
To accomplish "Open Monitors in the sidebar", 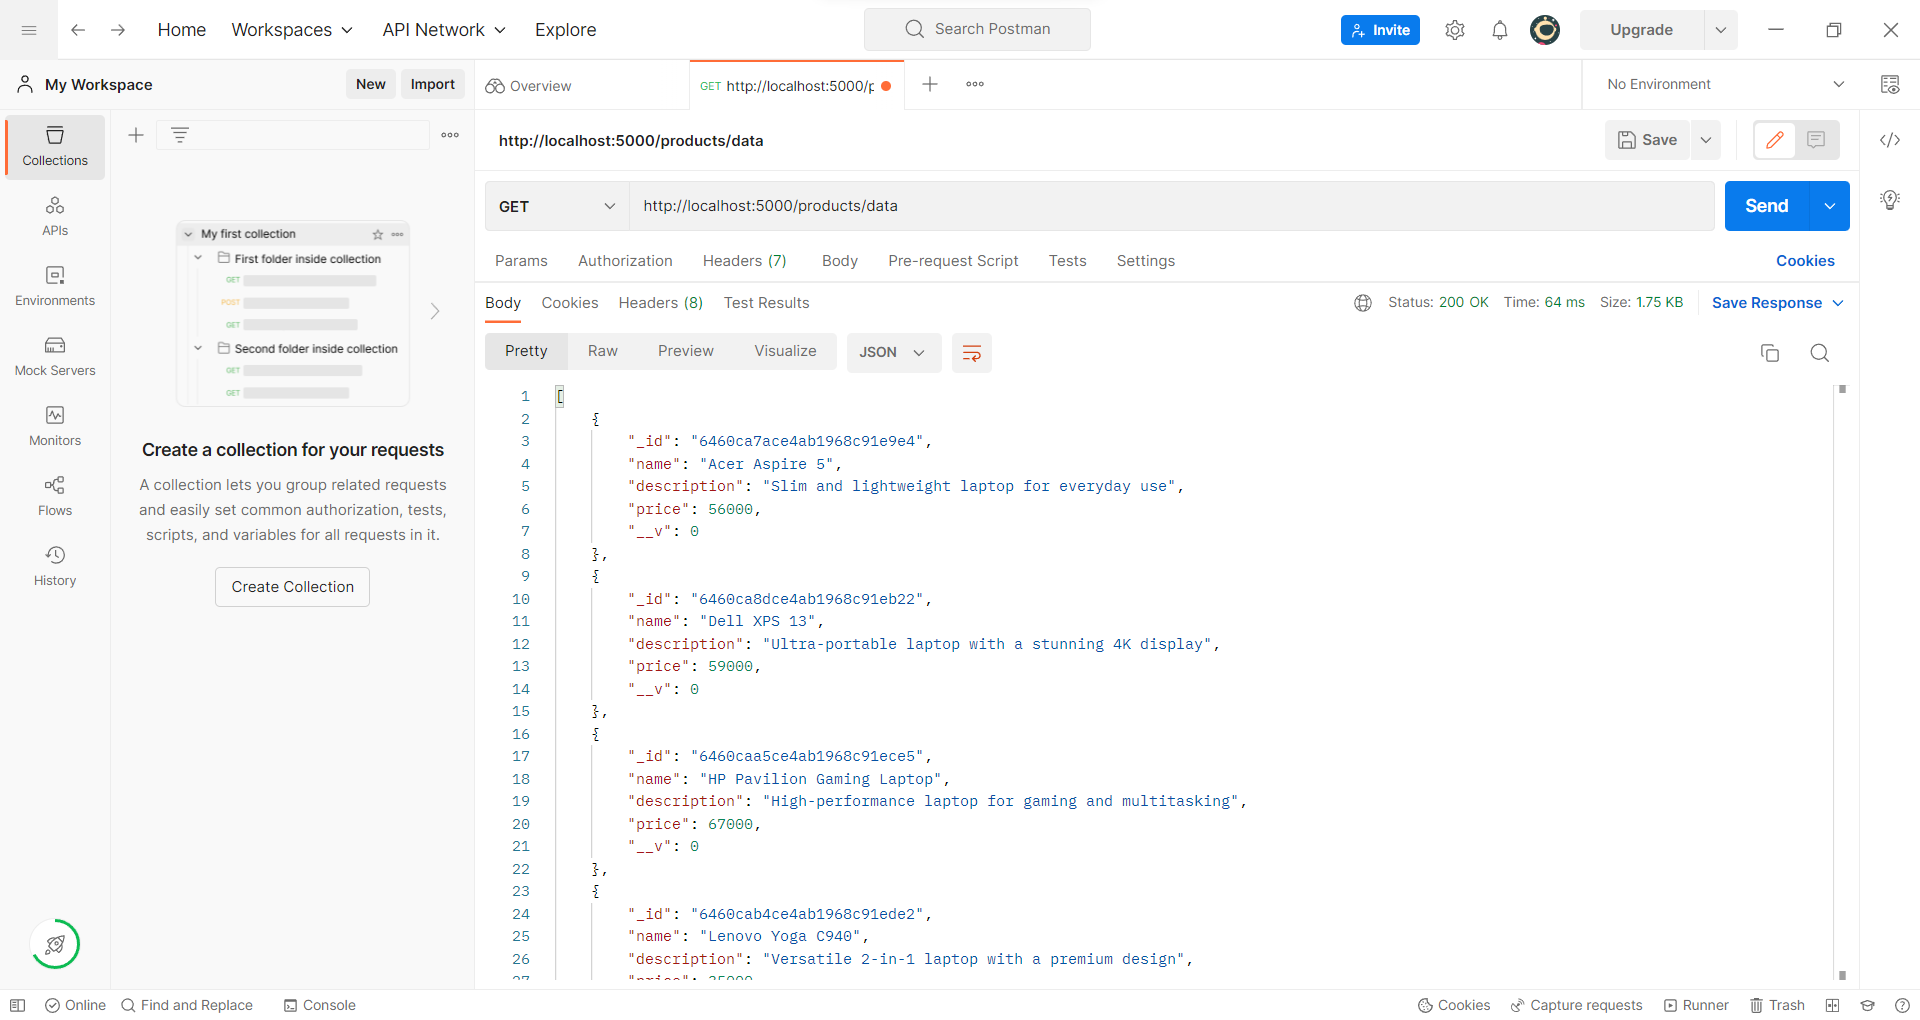I will (55, 427).
